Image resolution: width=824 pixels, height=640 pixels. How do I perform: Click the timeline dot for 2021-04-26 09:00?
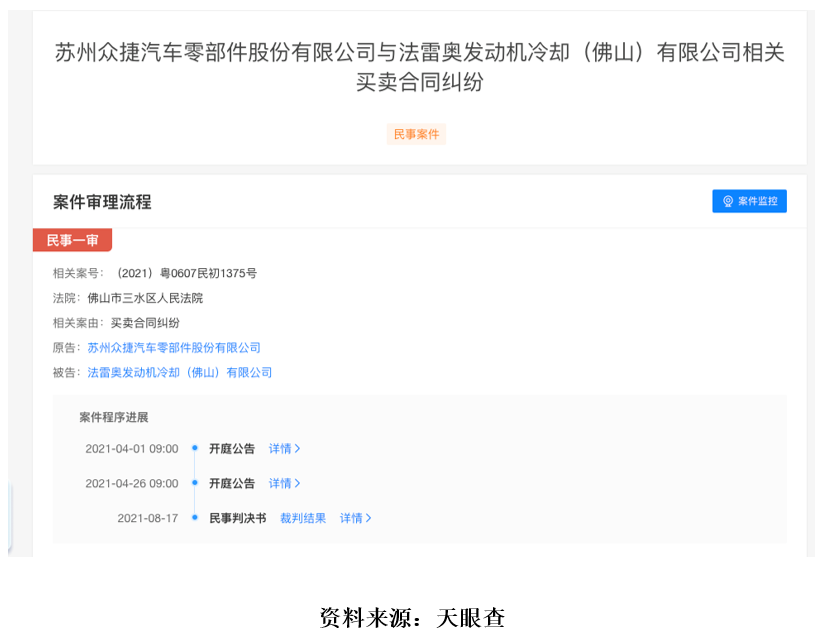(x=195, y=483)
